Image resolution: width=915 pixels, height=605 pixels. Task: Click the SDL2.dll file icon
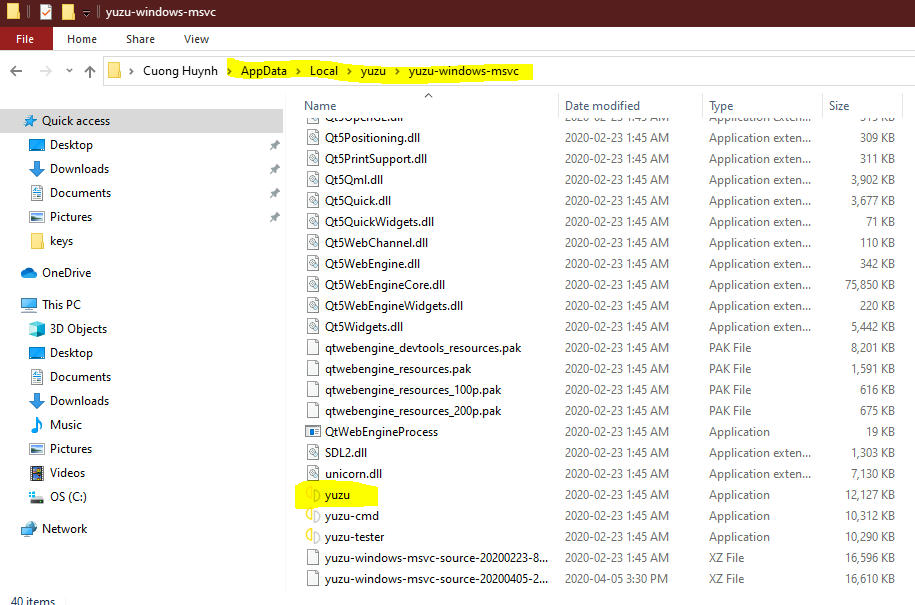tap(313, 453)
